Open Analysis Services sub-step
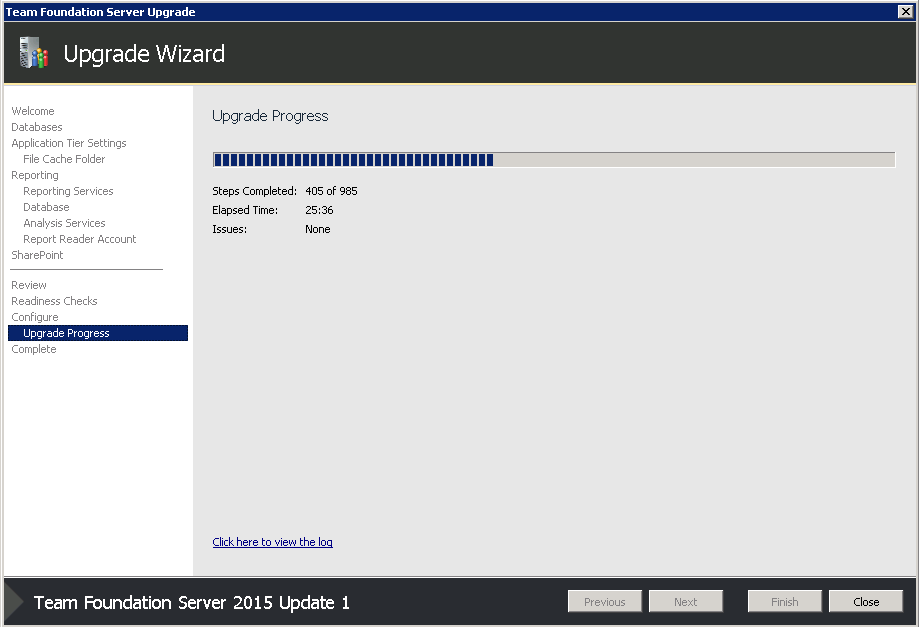Image resolution: width=919 pixels, height=627 pixels. (x=64, y=223)
